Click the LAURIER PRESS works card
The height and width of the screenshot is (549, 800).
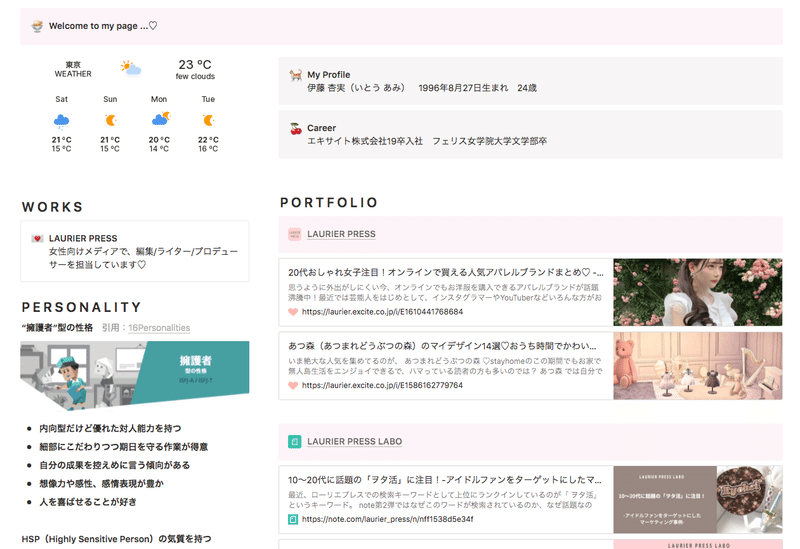click(x=135, y=251)
